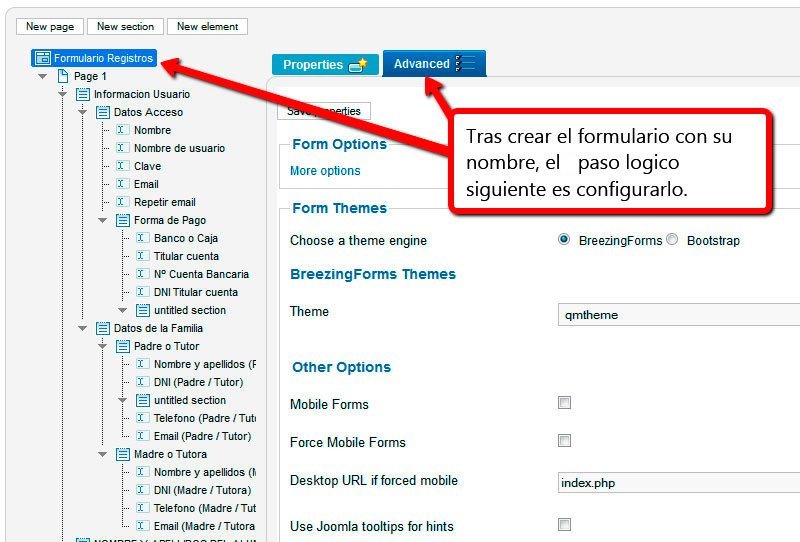
Task: Collapse the Informacion Usuario node
Action: [63, 94]
